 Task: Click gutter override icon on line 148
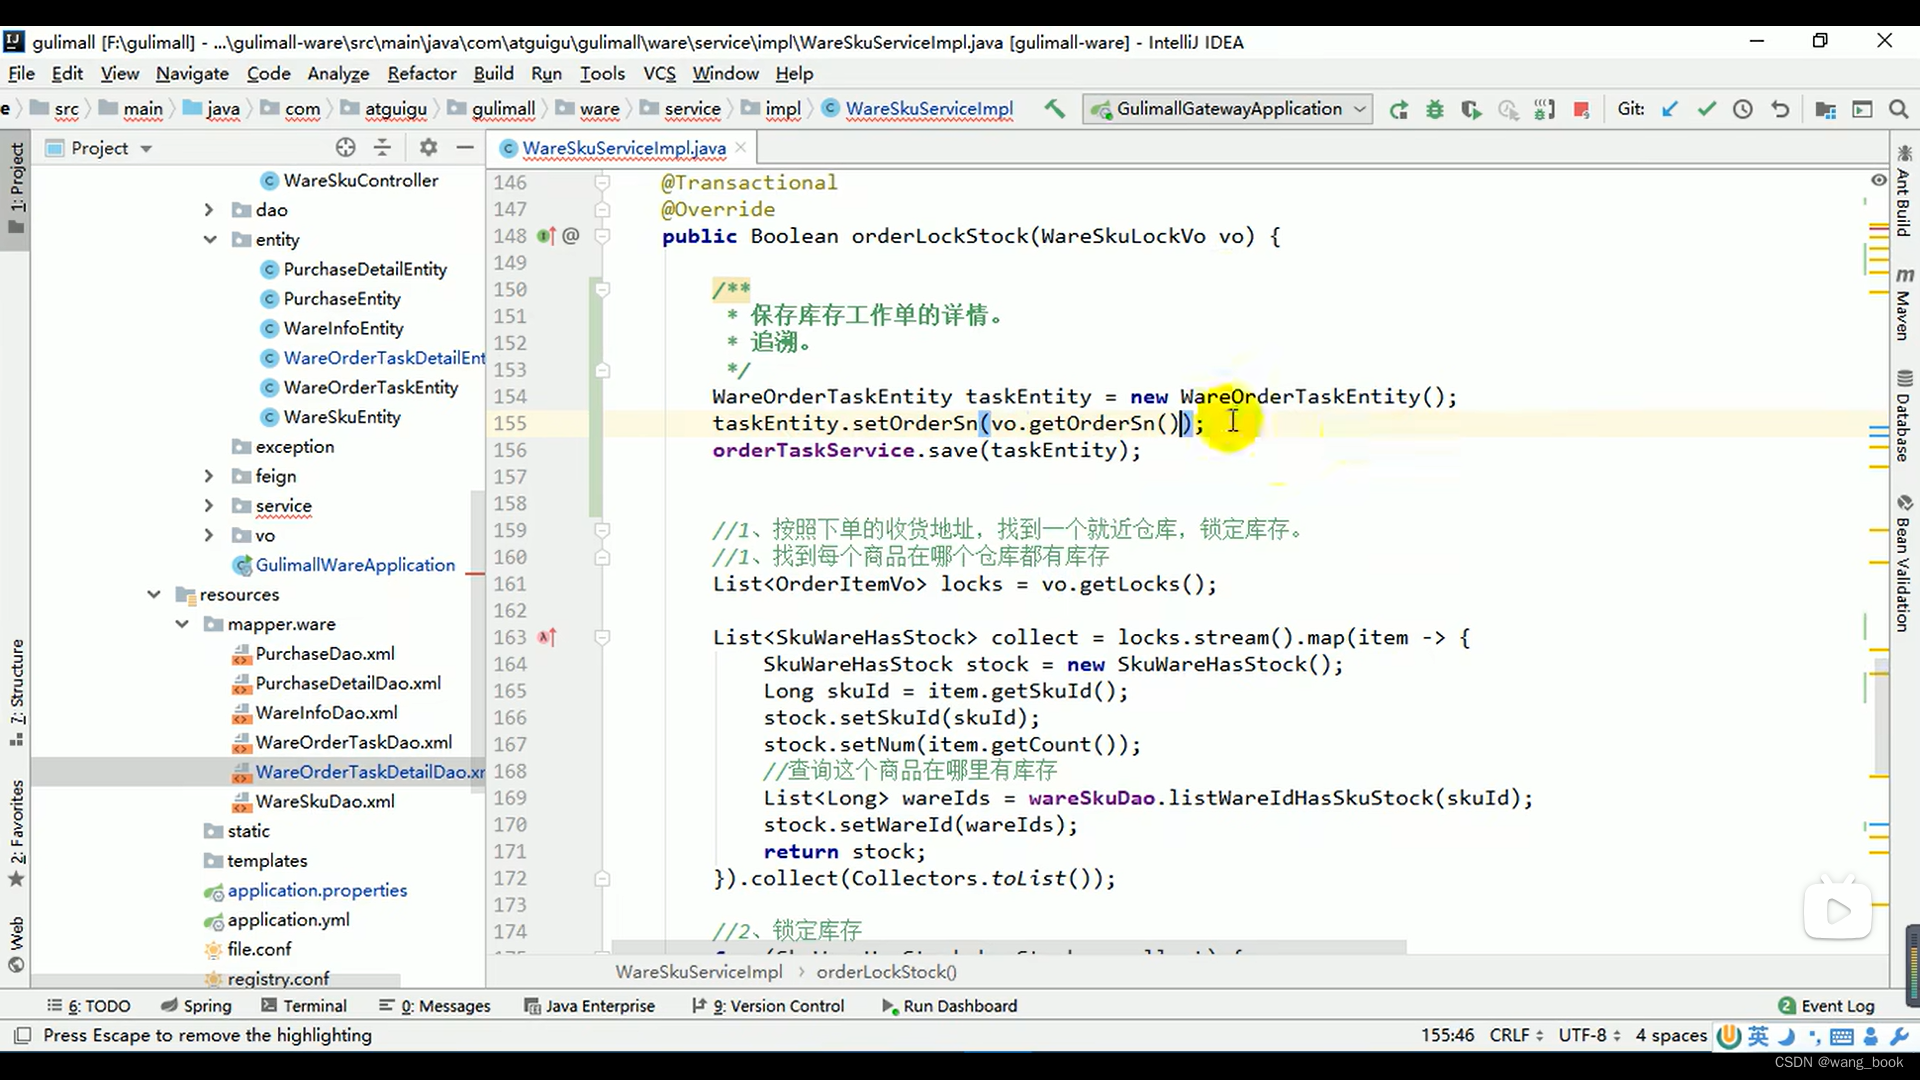pos(546,236)
